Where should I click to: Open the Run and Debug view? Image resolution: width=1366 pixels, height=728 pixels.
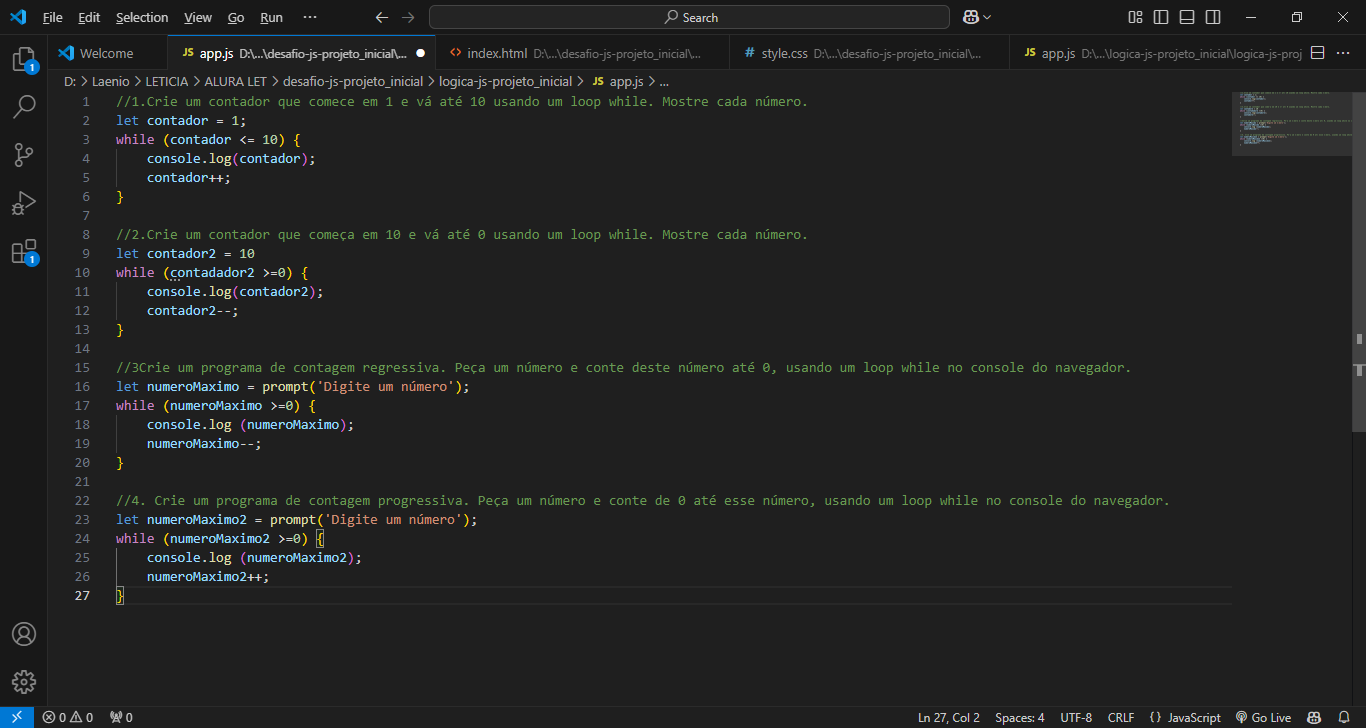click(24, 203)
